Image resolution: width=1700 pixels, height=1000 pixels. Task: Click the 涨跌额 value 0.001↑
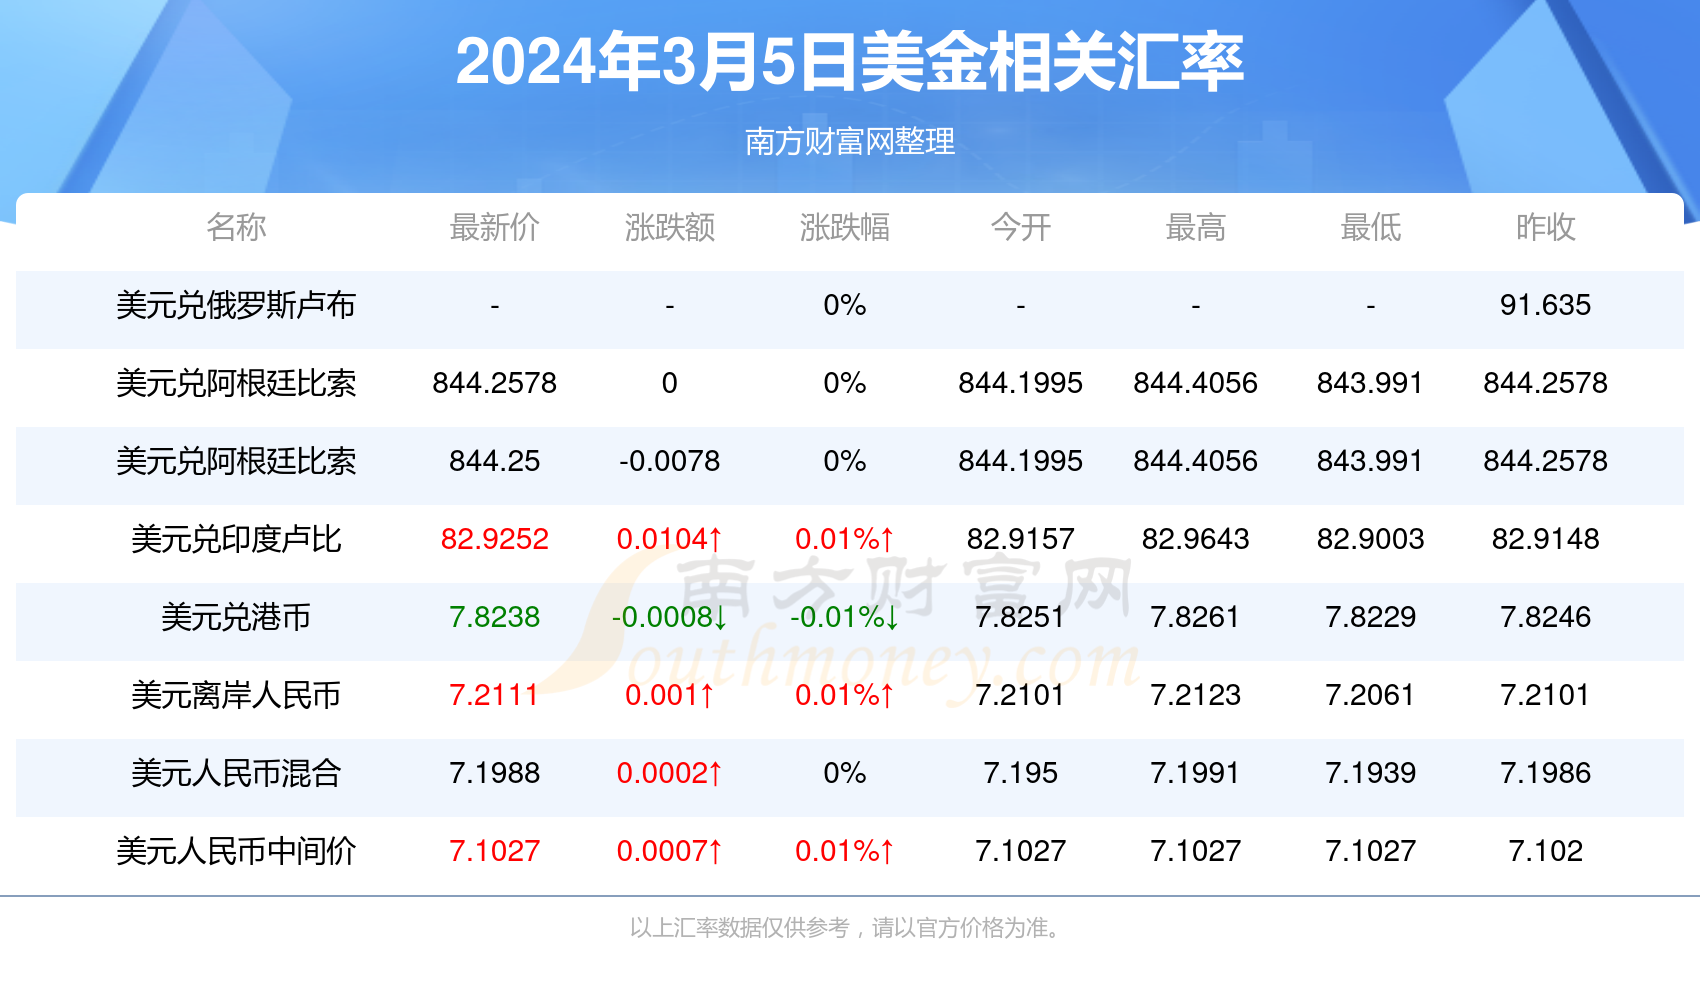(670, 695)
